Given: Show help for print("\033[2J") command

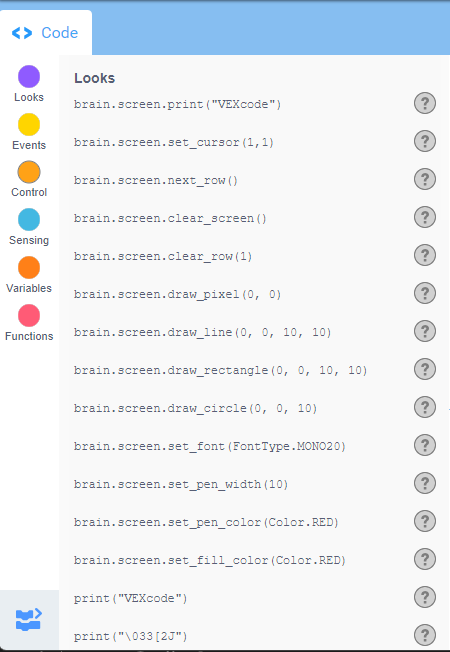Looking at the screenshot, I should click(425, 635).
